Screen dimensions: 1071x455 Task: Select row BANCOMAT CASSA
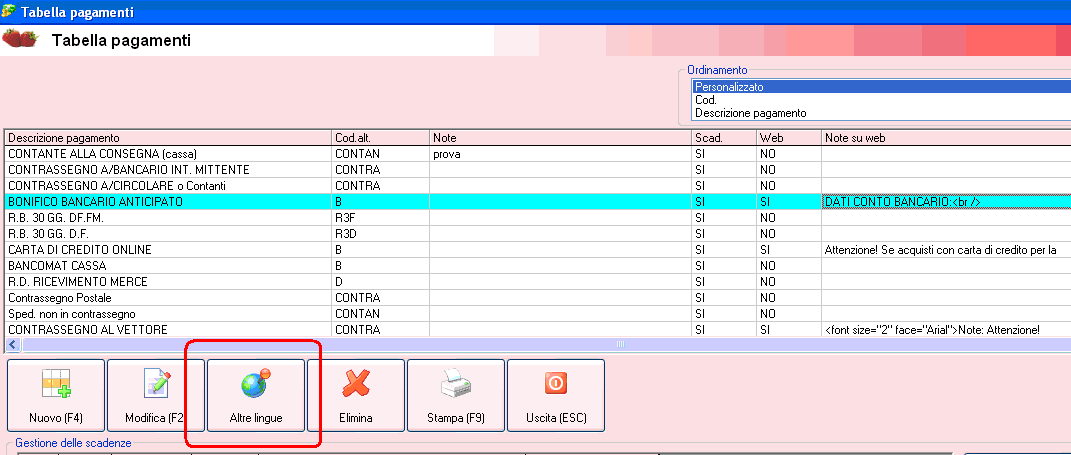pyautogui.click(x=538, y=266)
